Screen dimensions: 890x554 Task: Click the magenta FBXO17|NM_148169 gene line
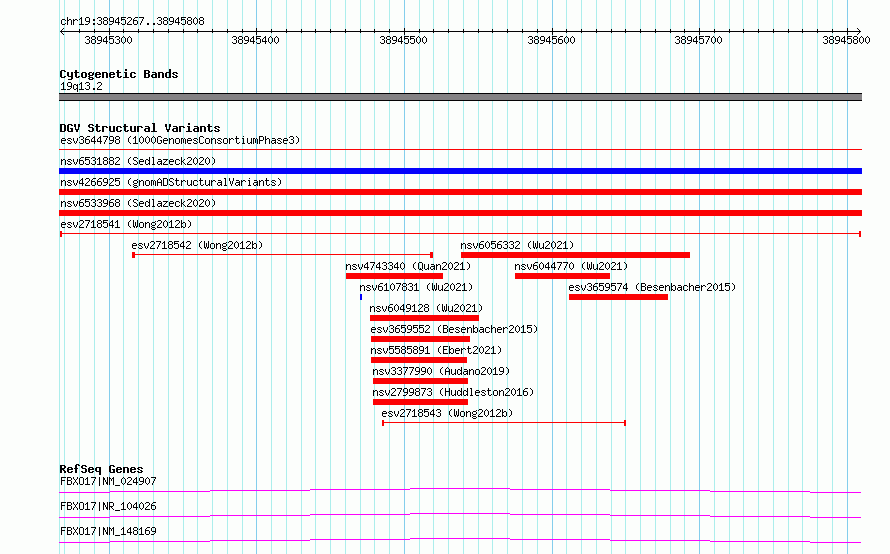click(x=460, y=540)
